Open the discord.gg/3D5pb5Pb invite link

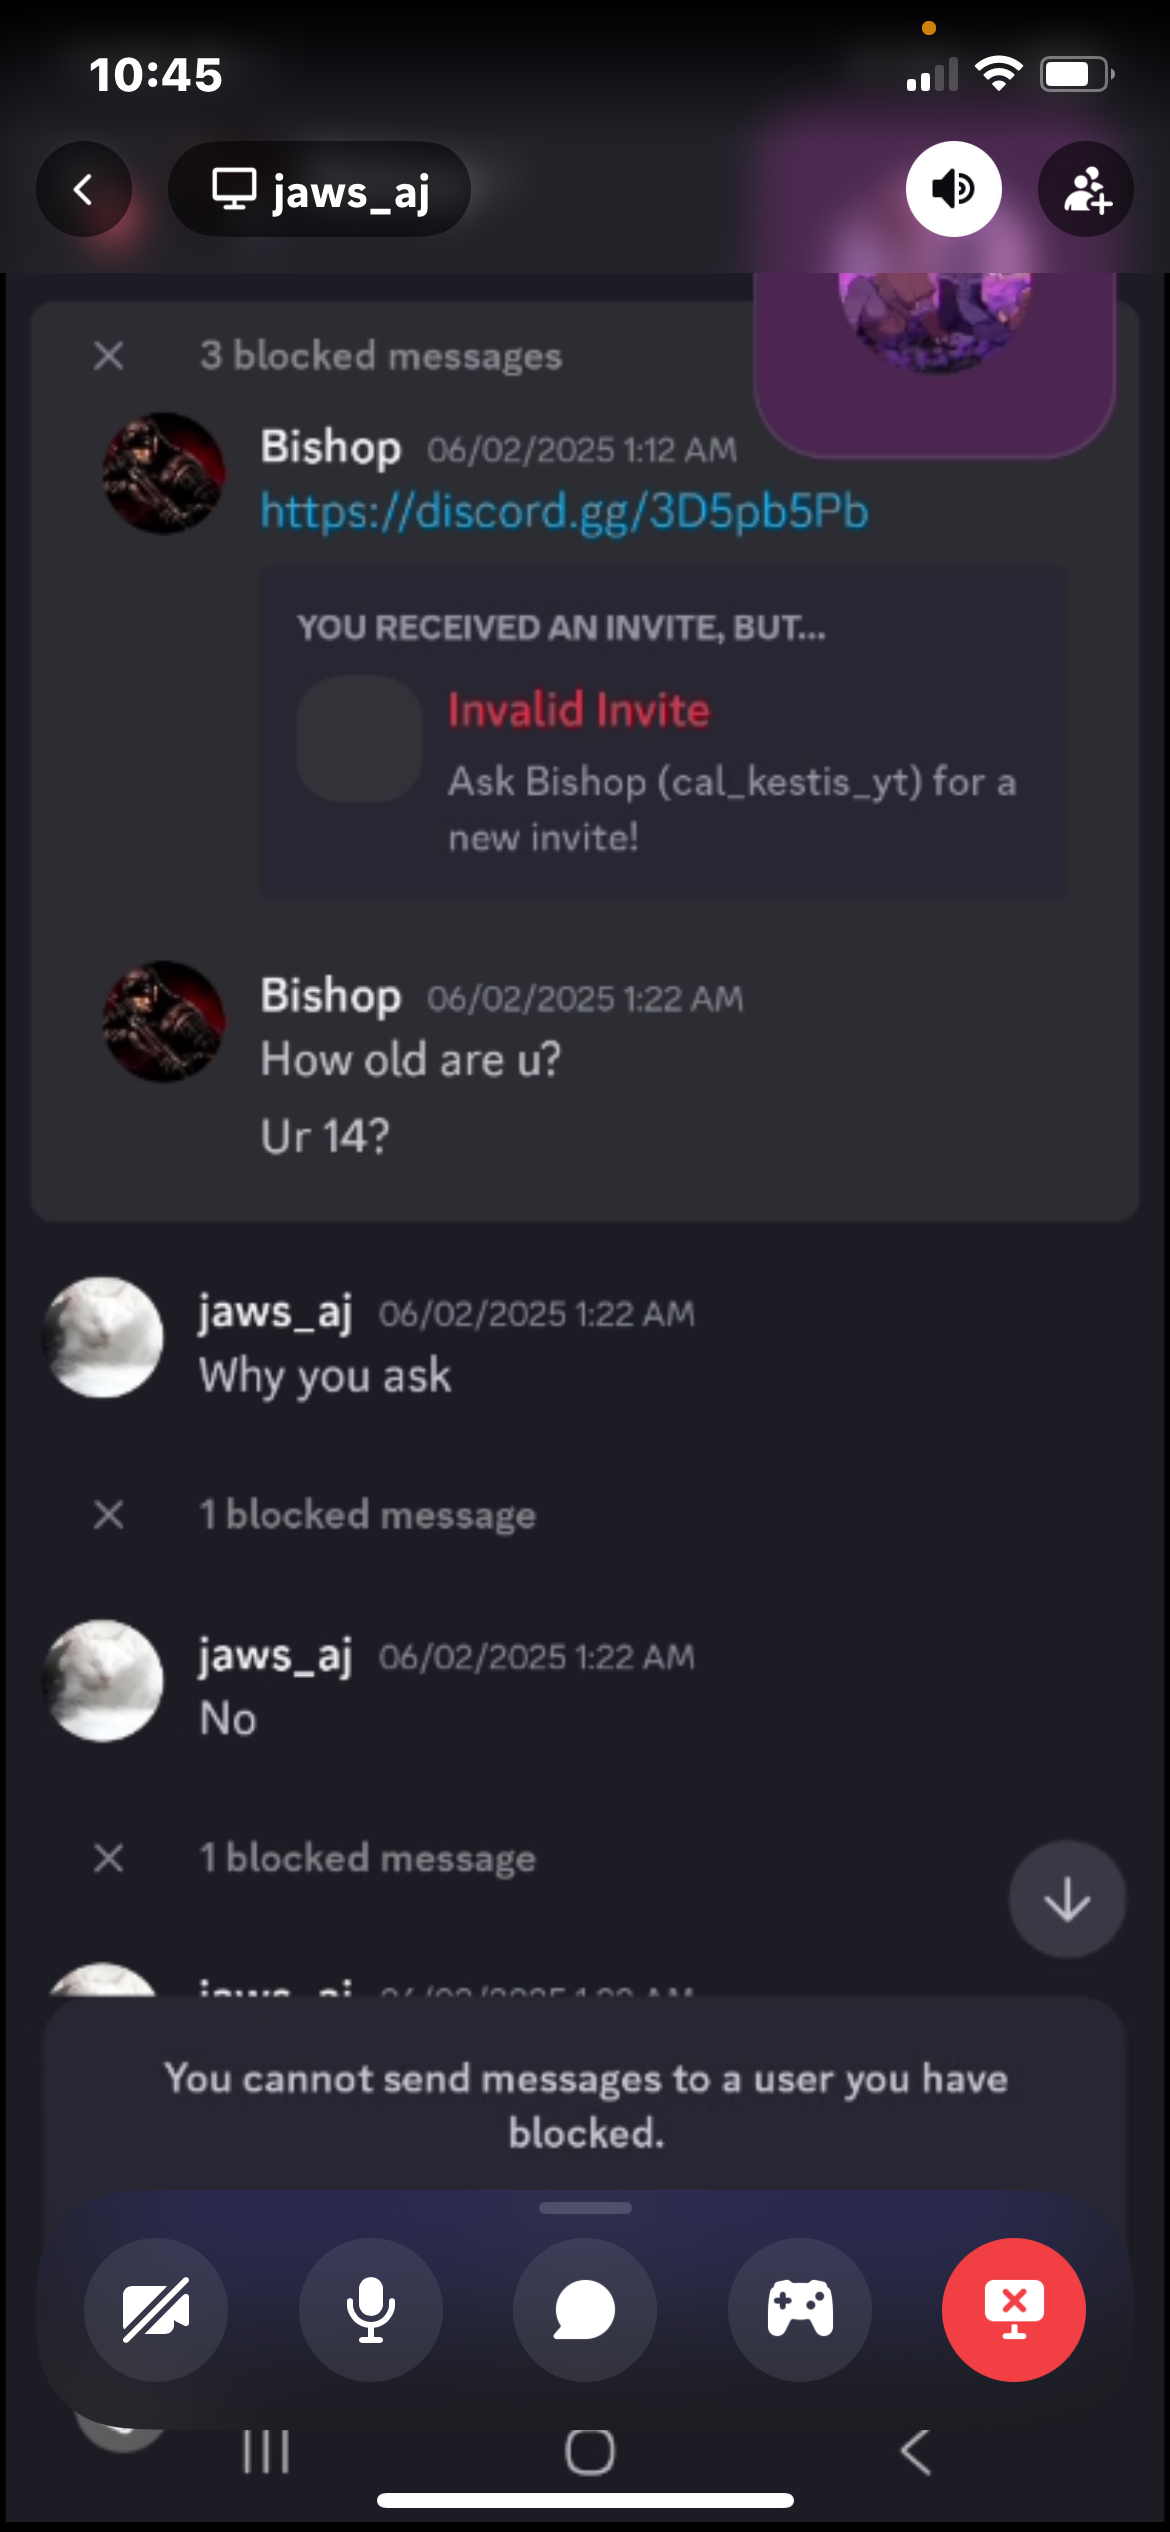[x=564, y=511]
